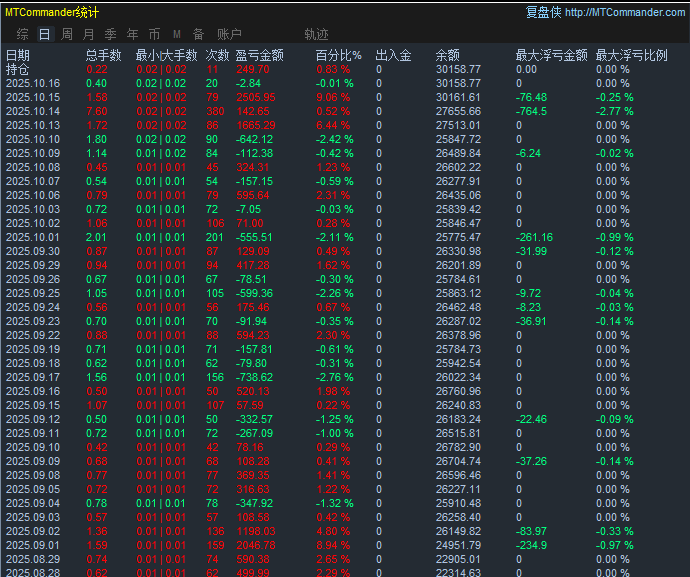Click the 日期 column header
Image resolution: width=690 pixels, height=577 pixels.
(x=18, y=55)
